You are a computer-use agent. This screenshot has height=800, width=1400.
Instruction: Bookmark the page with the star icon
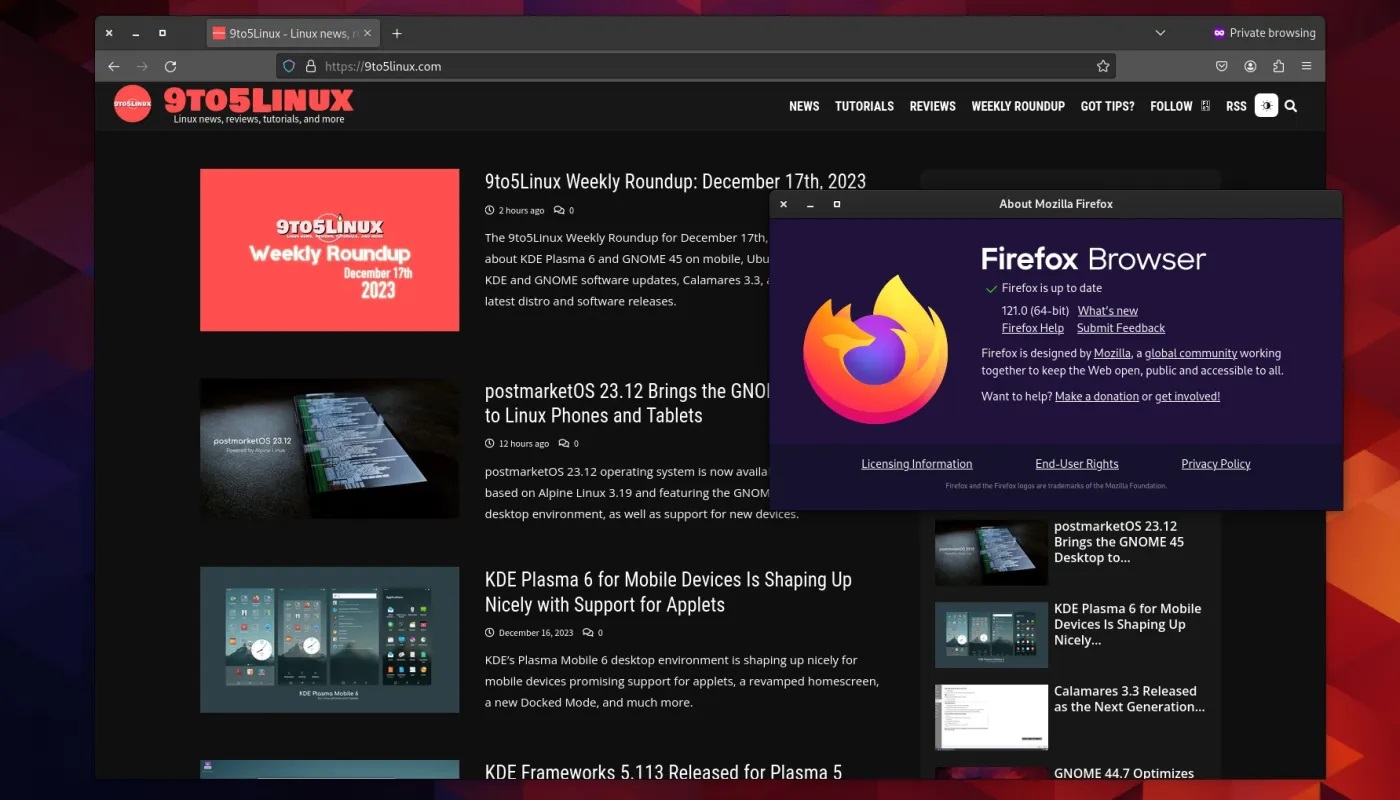(1103, 66)
